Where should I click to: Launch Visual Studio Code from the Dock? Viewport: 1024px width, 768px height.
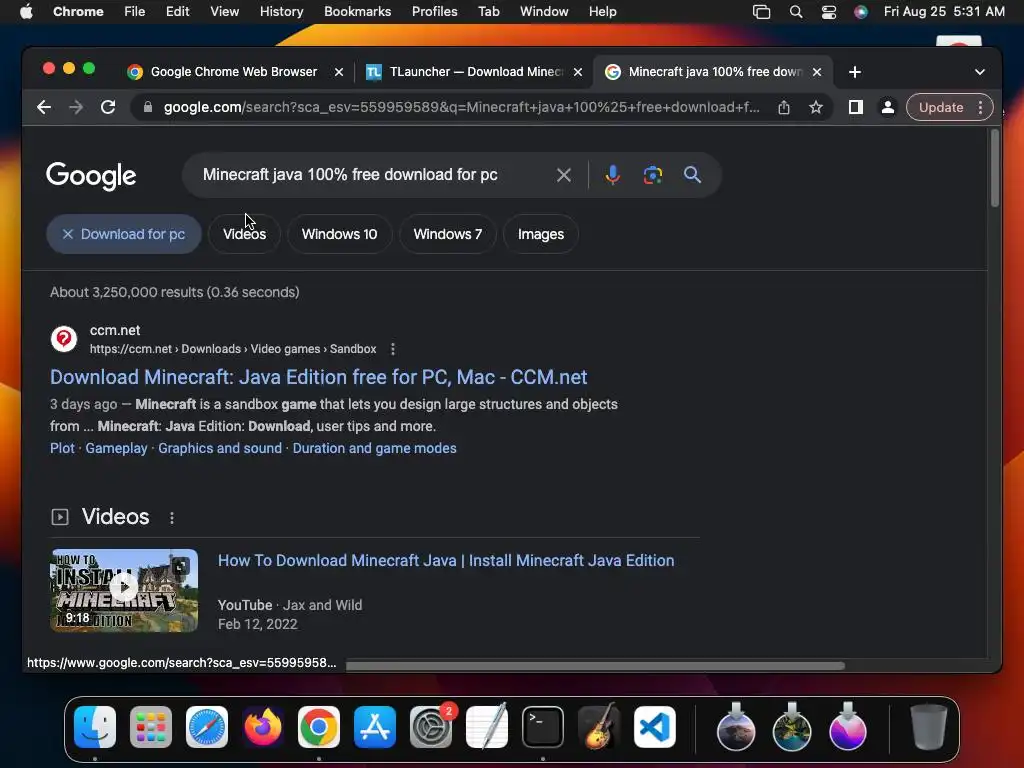[x=655, y=727]
